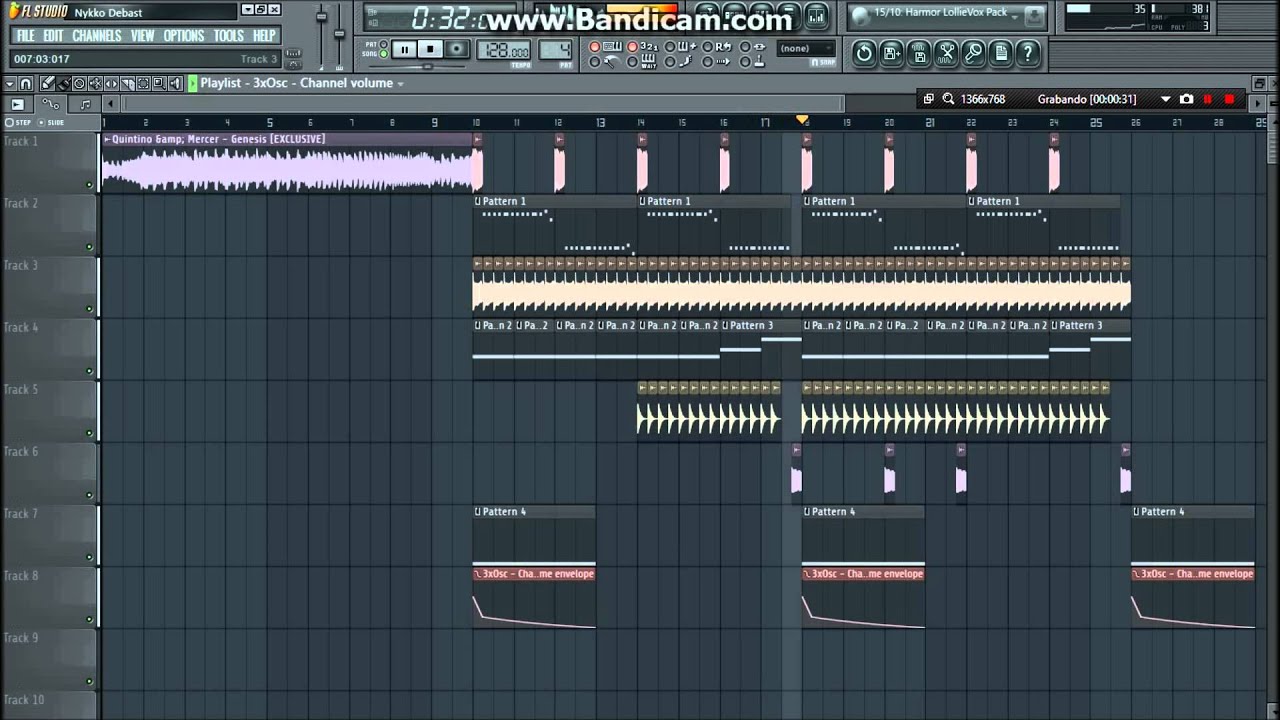Click the Bandicam camera screenshot icon
This screenshot has width=1280, height=720.
tap(1186, 99)
